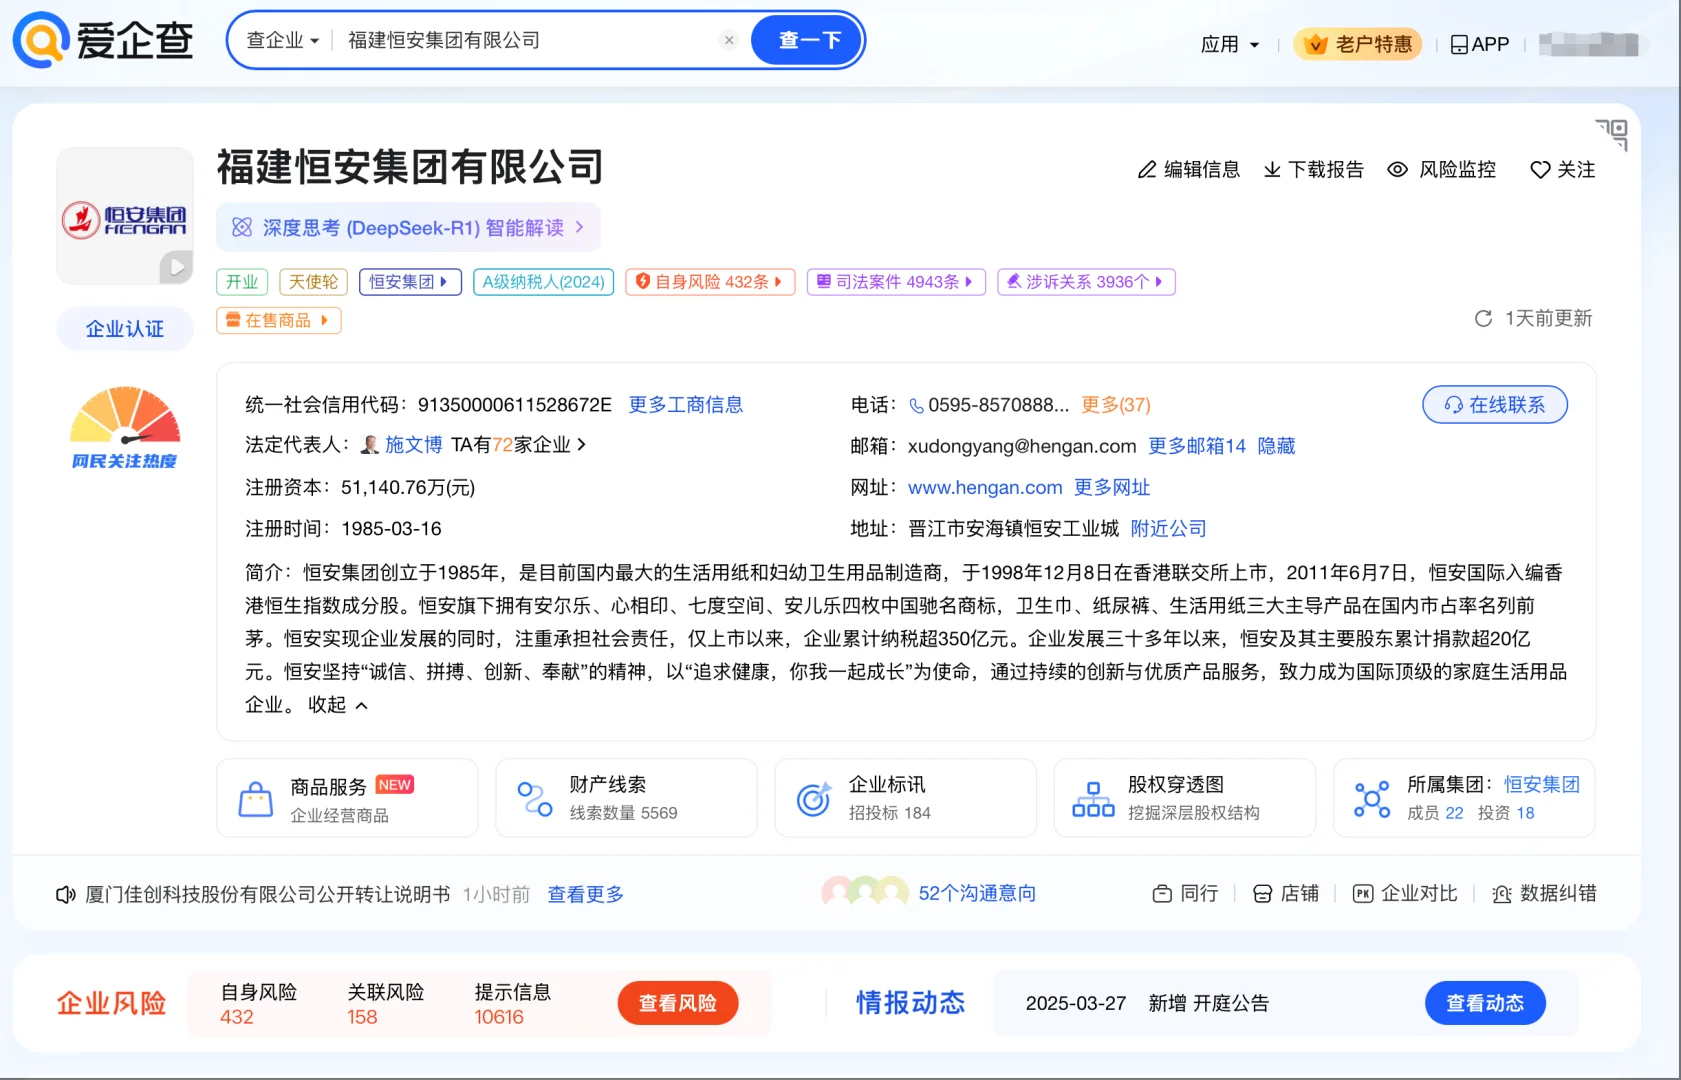This screenshot has width=1681, height=1080.
Task: Click 52个沟通意向 link
Action: click(977, 893)
